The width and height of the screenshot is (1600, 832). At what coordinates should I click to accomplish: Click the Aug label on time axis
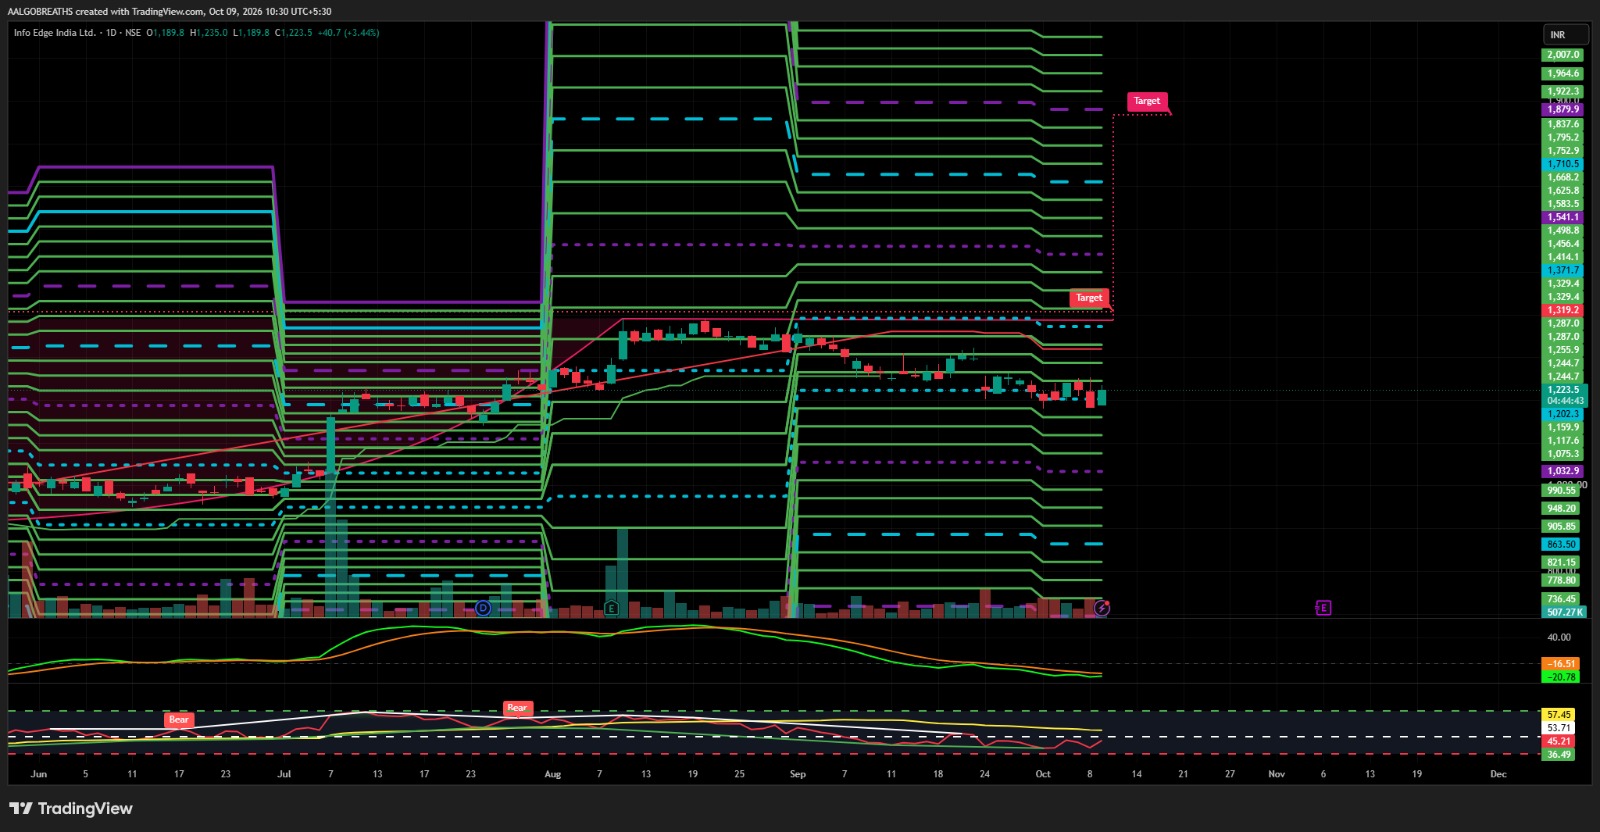[553, 774]
